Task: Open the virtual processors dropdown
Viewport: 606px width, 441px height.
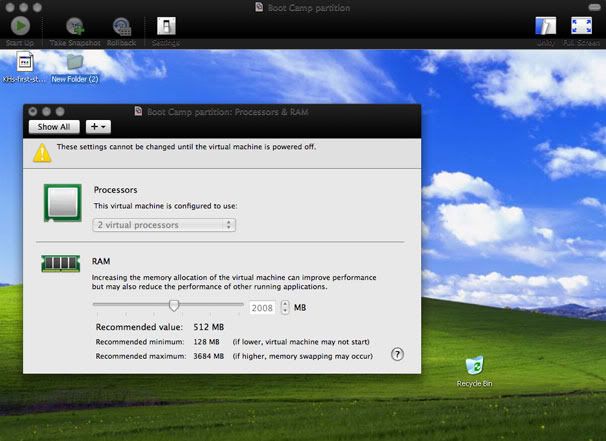Action: (x=164, y=225)
